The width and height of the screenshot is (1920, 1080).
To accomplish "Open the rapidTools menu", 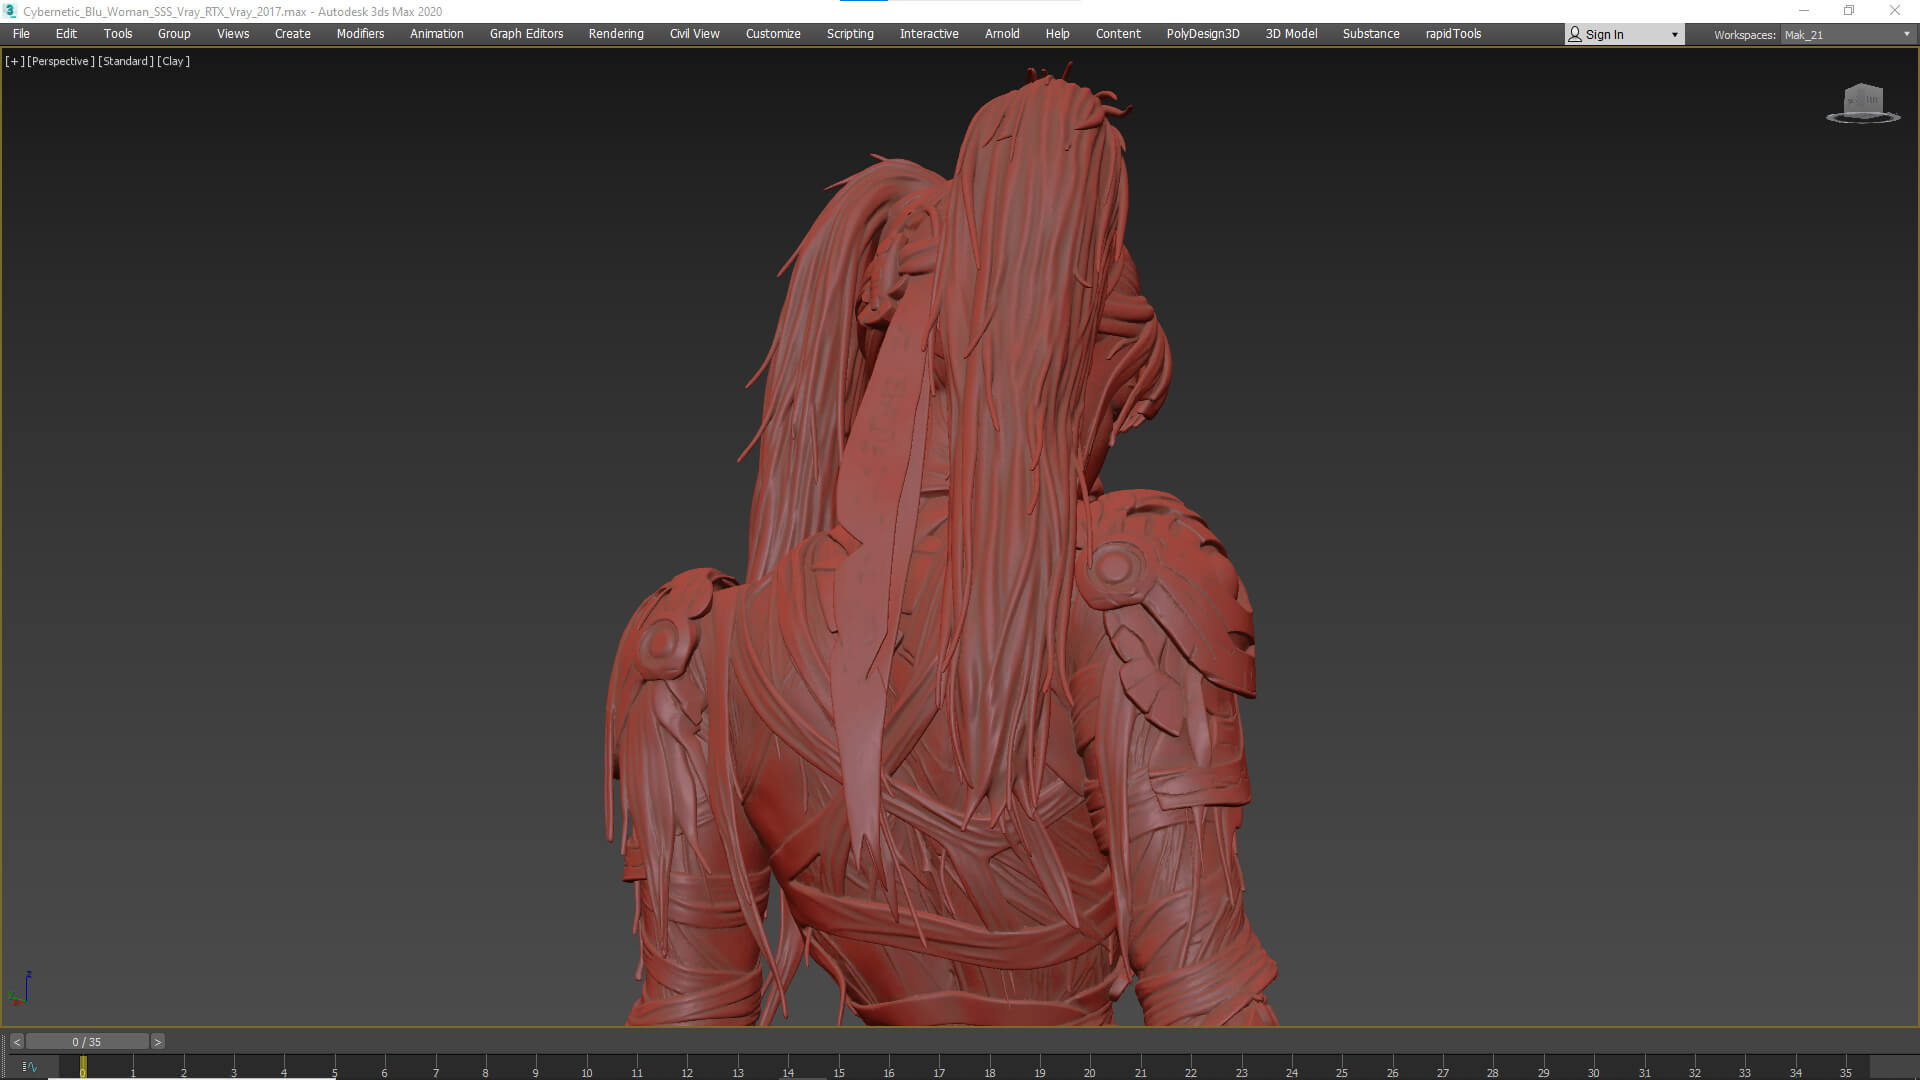I will coord(1453,34).
